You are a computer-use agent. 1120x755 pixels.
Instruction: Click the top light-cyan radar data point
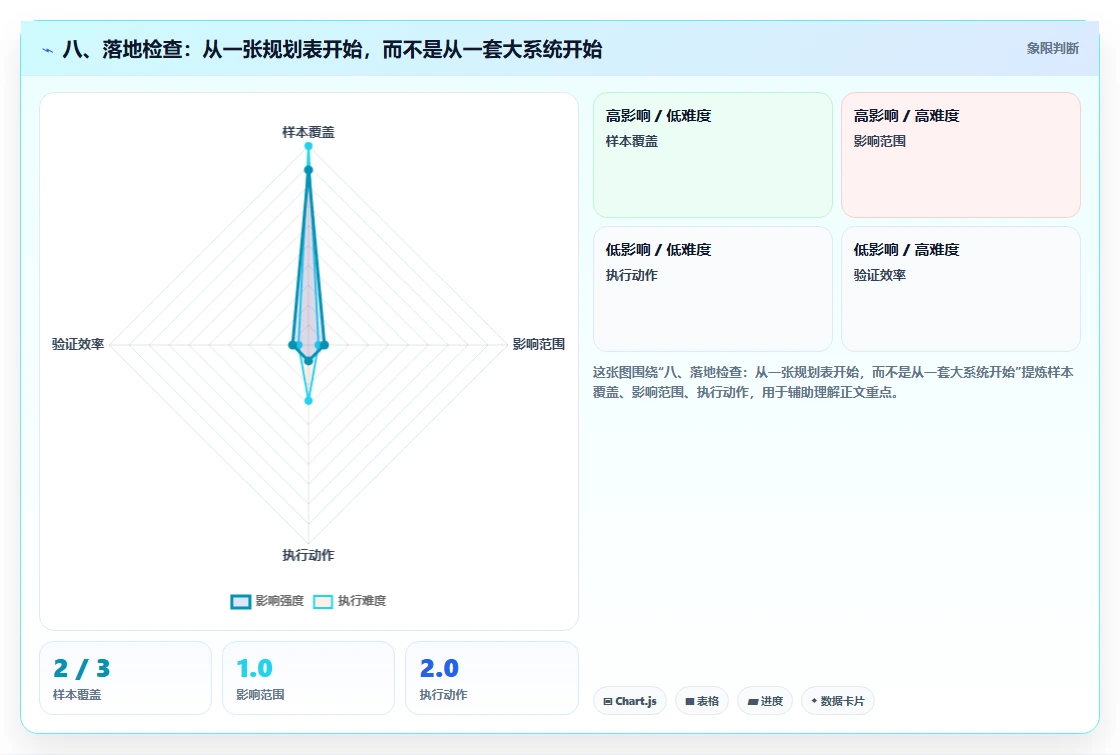(x=309, y=146)
